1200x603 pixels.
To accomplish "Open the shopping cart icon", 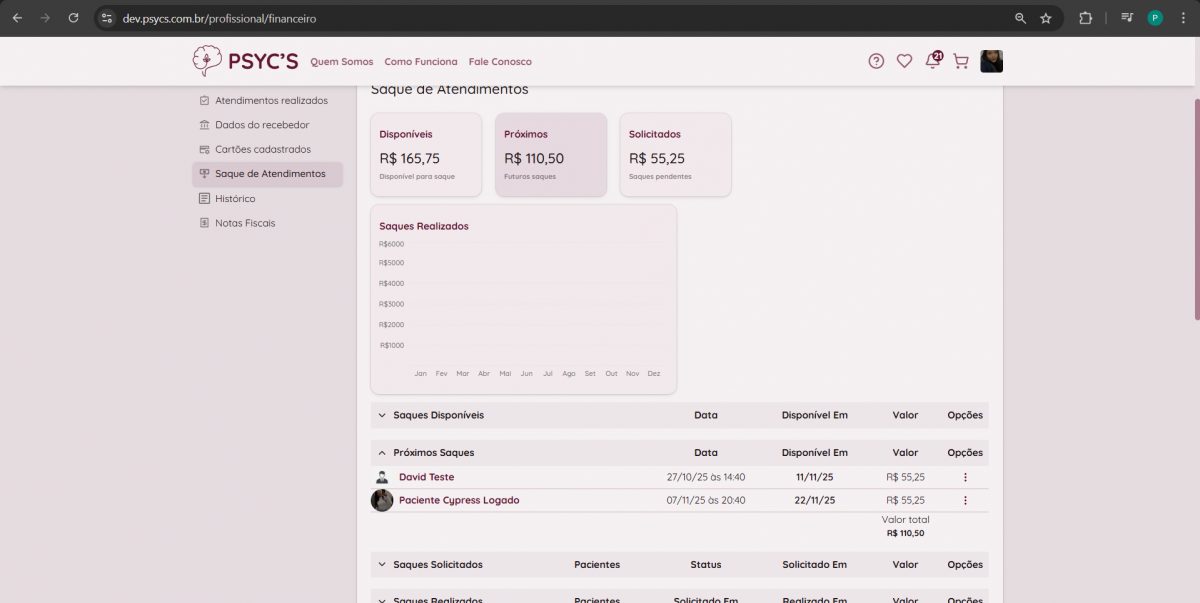I will click(x=961, y=61).
